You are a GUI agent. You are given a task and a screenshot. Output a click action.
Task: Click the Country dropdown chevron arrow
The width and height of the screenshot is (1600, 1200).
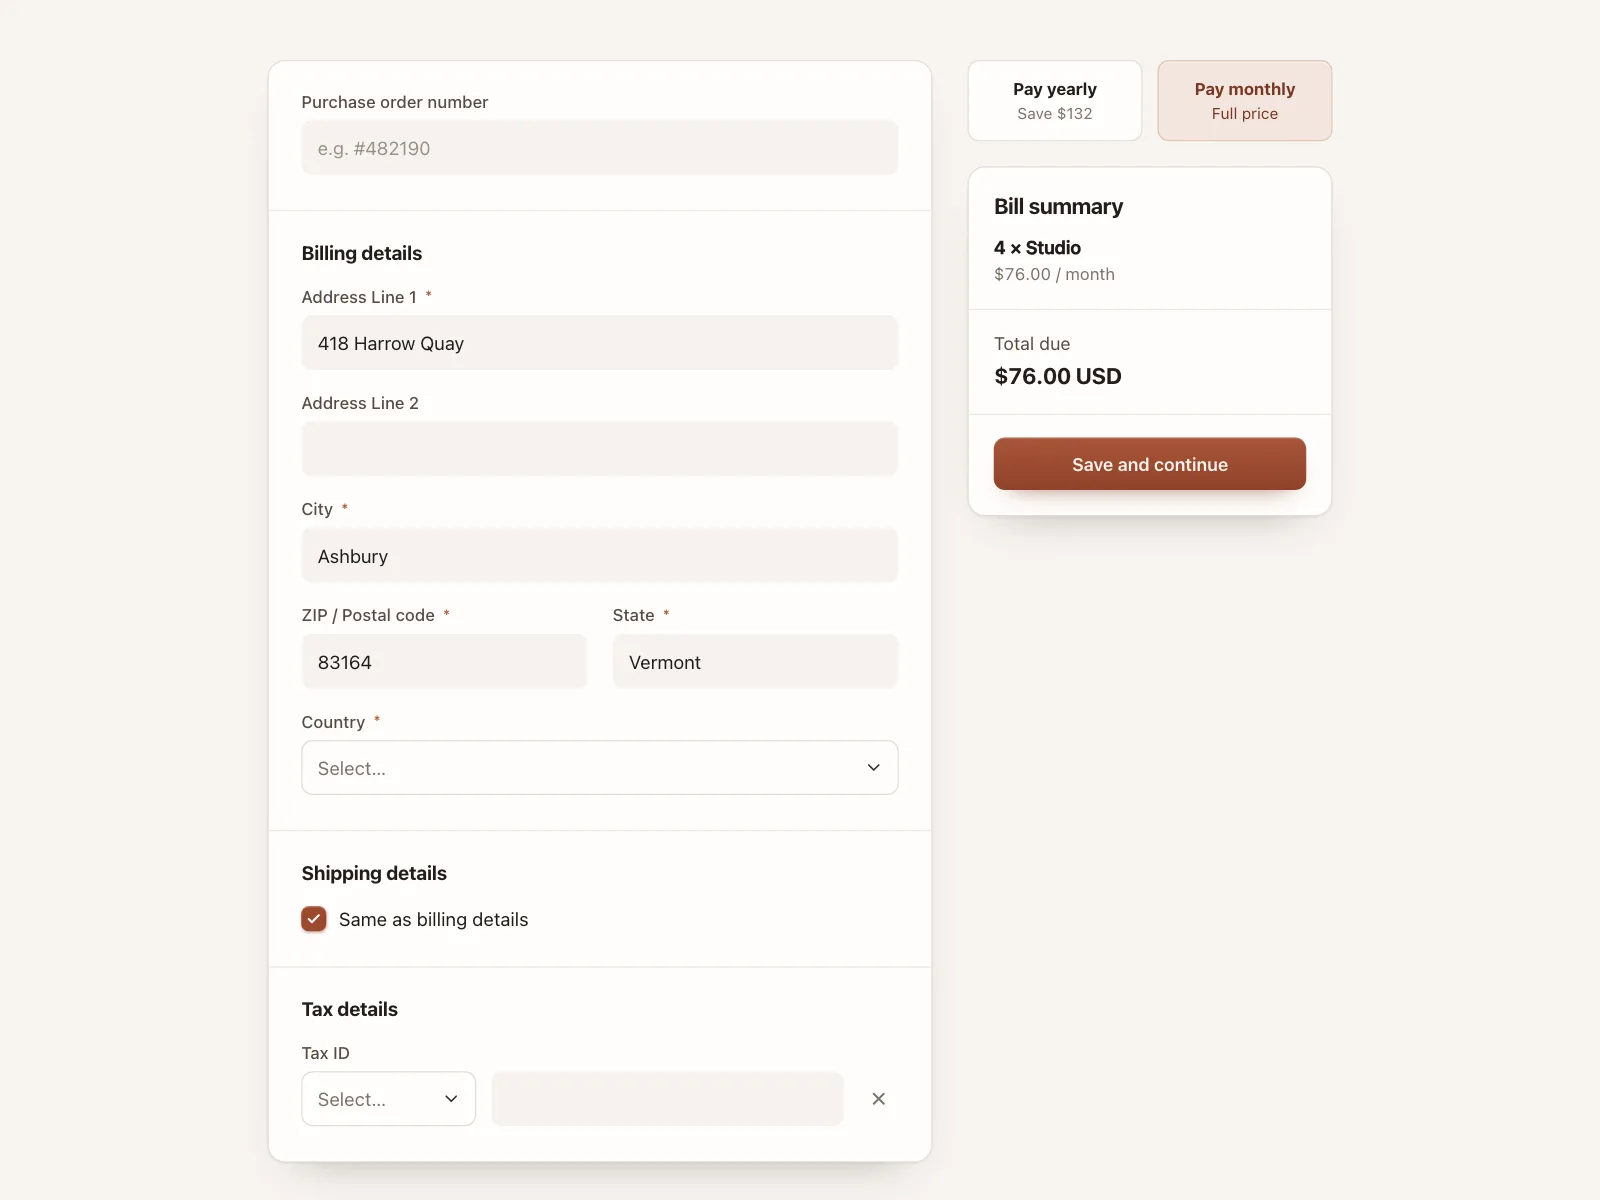[873, 768]
